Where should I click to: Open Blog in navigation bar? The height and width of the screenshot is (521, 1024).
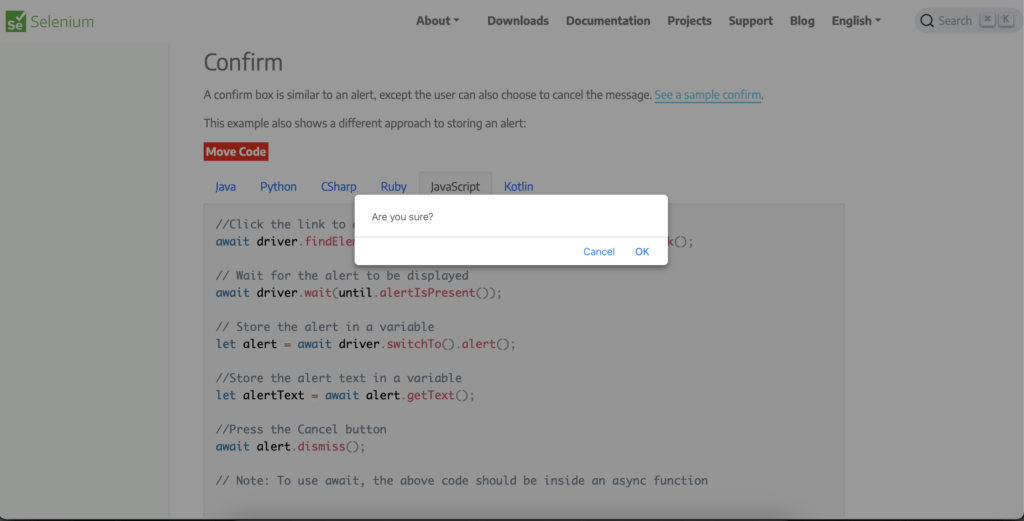pyautogui.click(x=802, y=21)
